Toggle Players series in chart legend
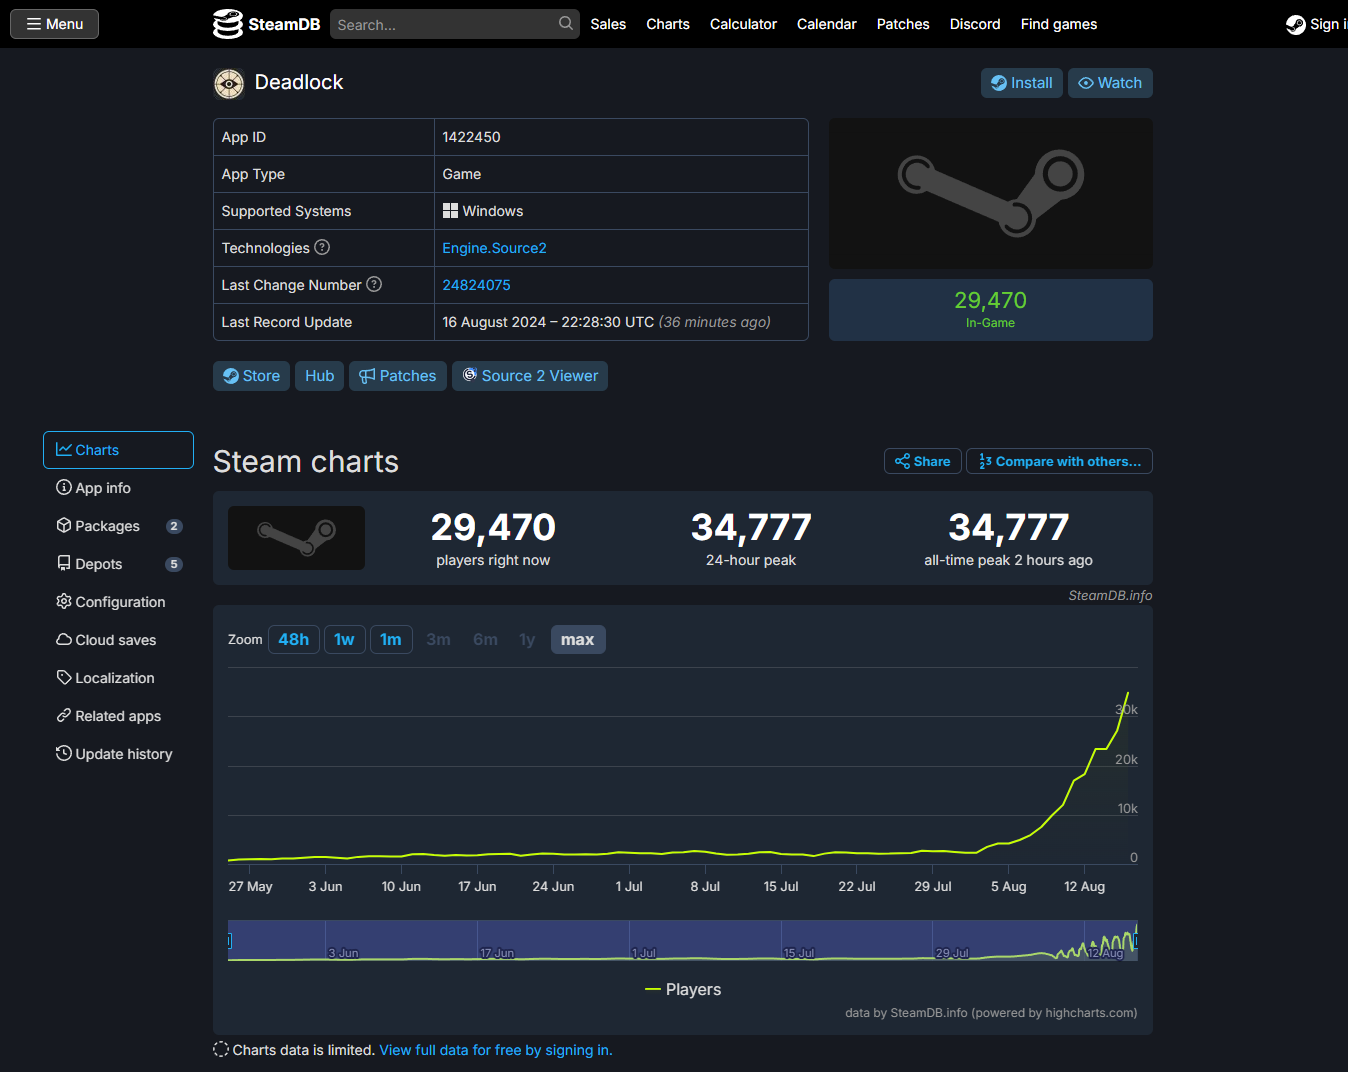 point(683,989)
